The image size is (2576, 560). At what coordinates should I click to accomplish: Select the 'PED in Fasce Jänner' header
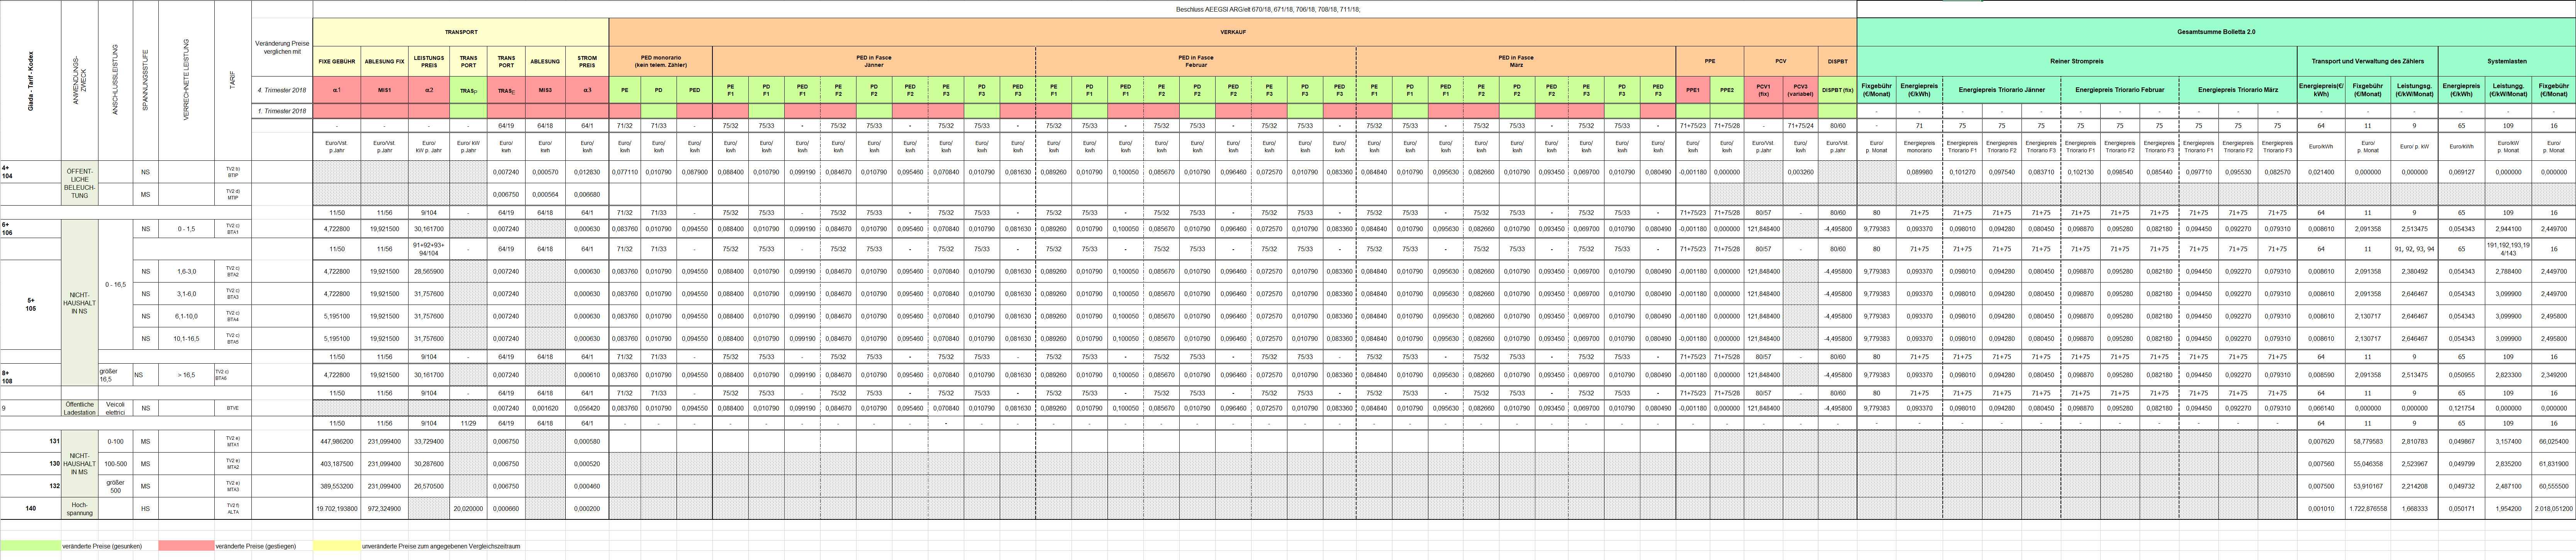coord(874,61)
